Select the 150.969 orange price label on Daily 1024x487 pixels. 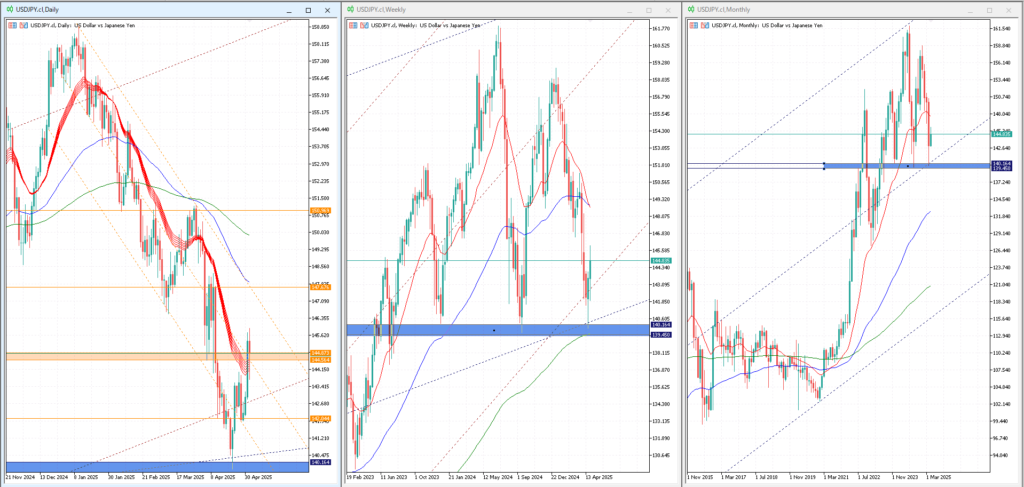click(321, 210)
